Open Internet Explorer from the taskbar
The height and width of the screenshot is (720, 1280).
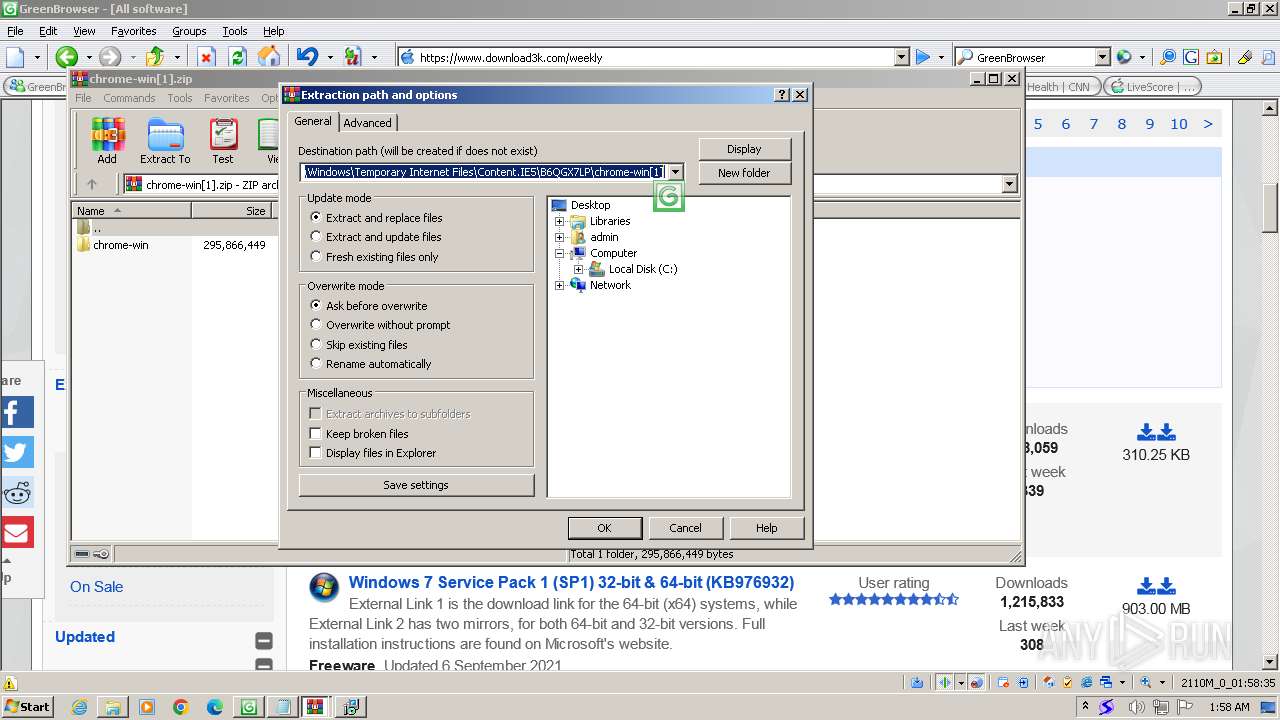79,707
